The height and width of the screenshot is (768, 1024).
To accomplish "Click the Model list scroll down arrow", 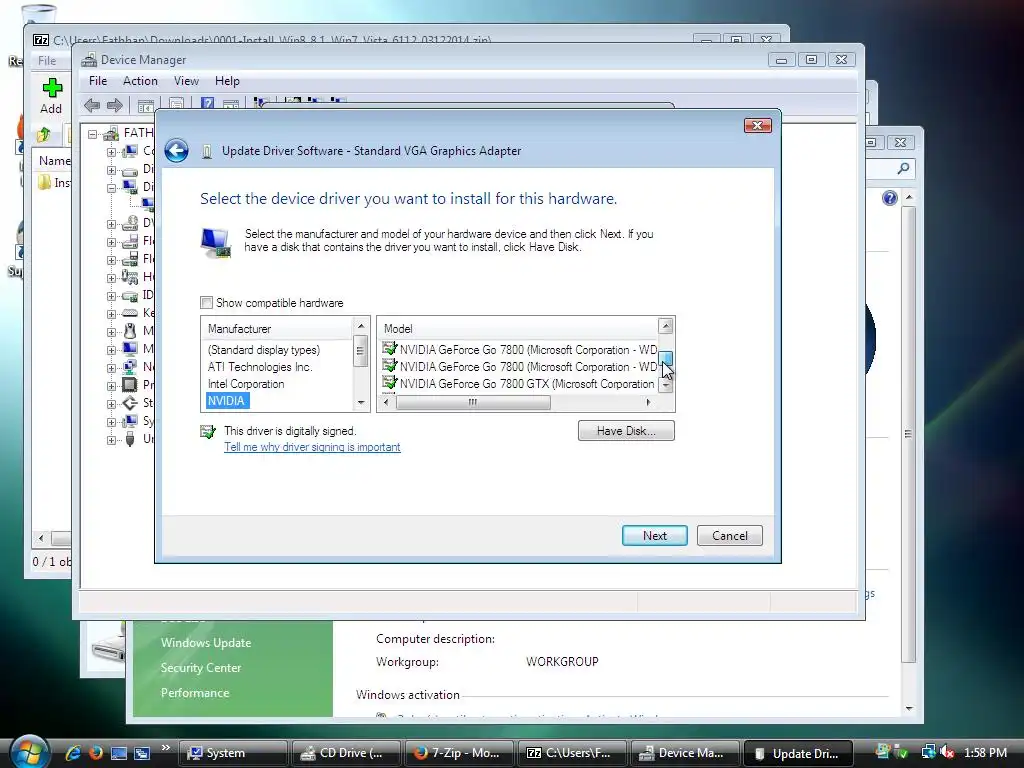I will click(x=665, y=385).
